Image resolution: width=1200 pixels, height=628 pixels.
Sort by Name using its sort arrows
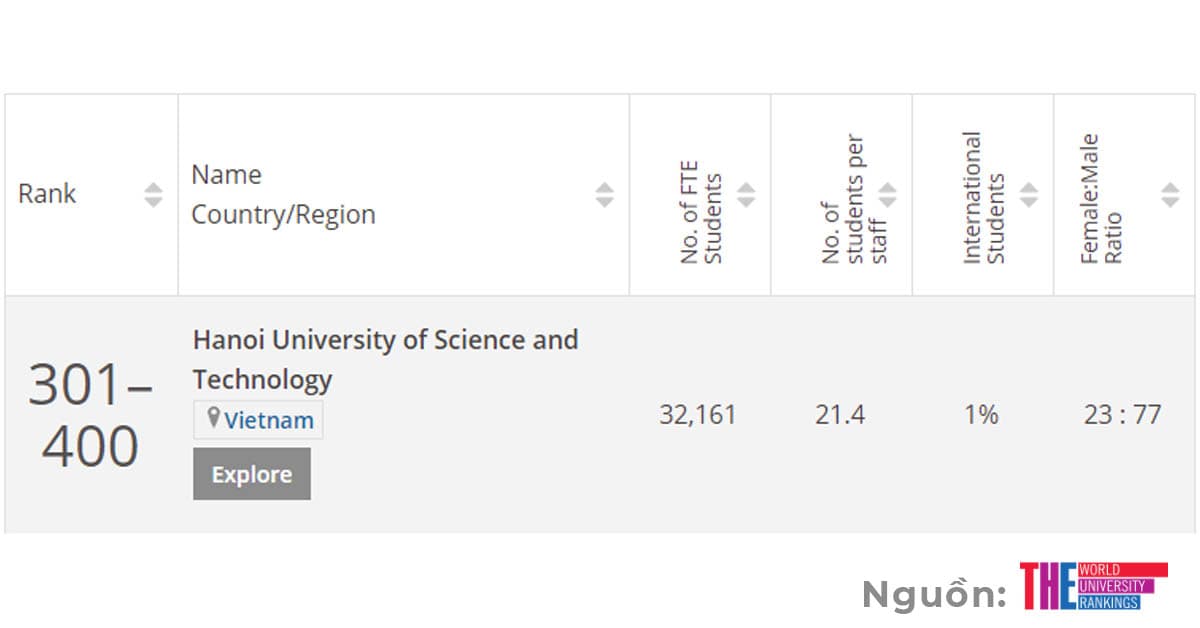tap(604, 195)
